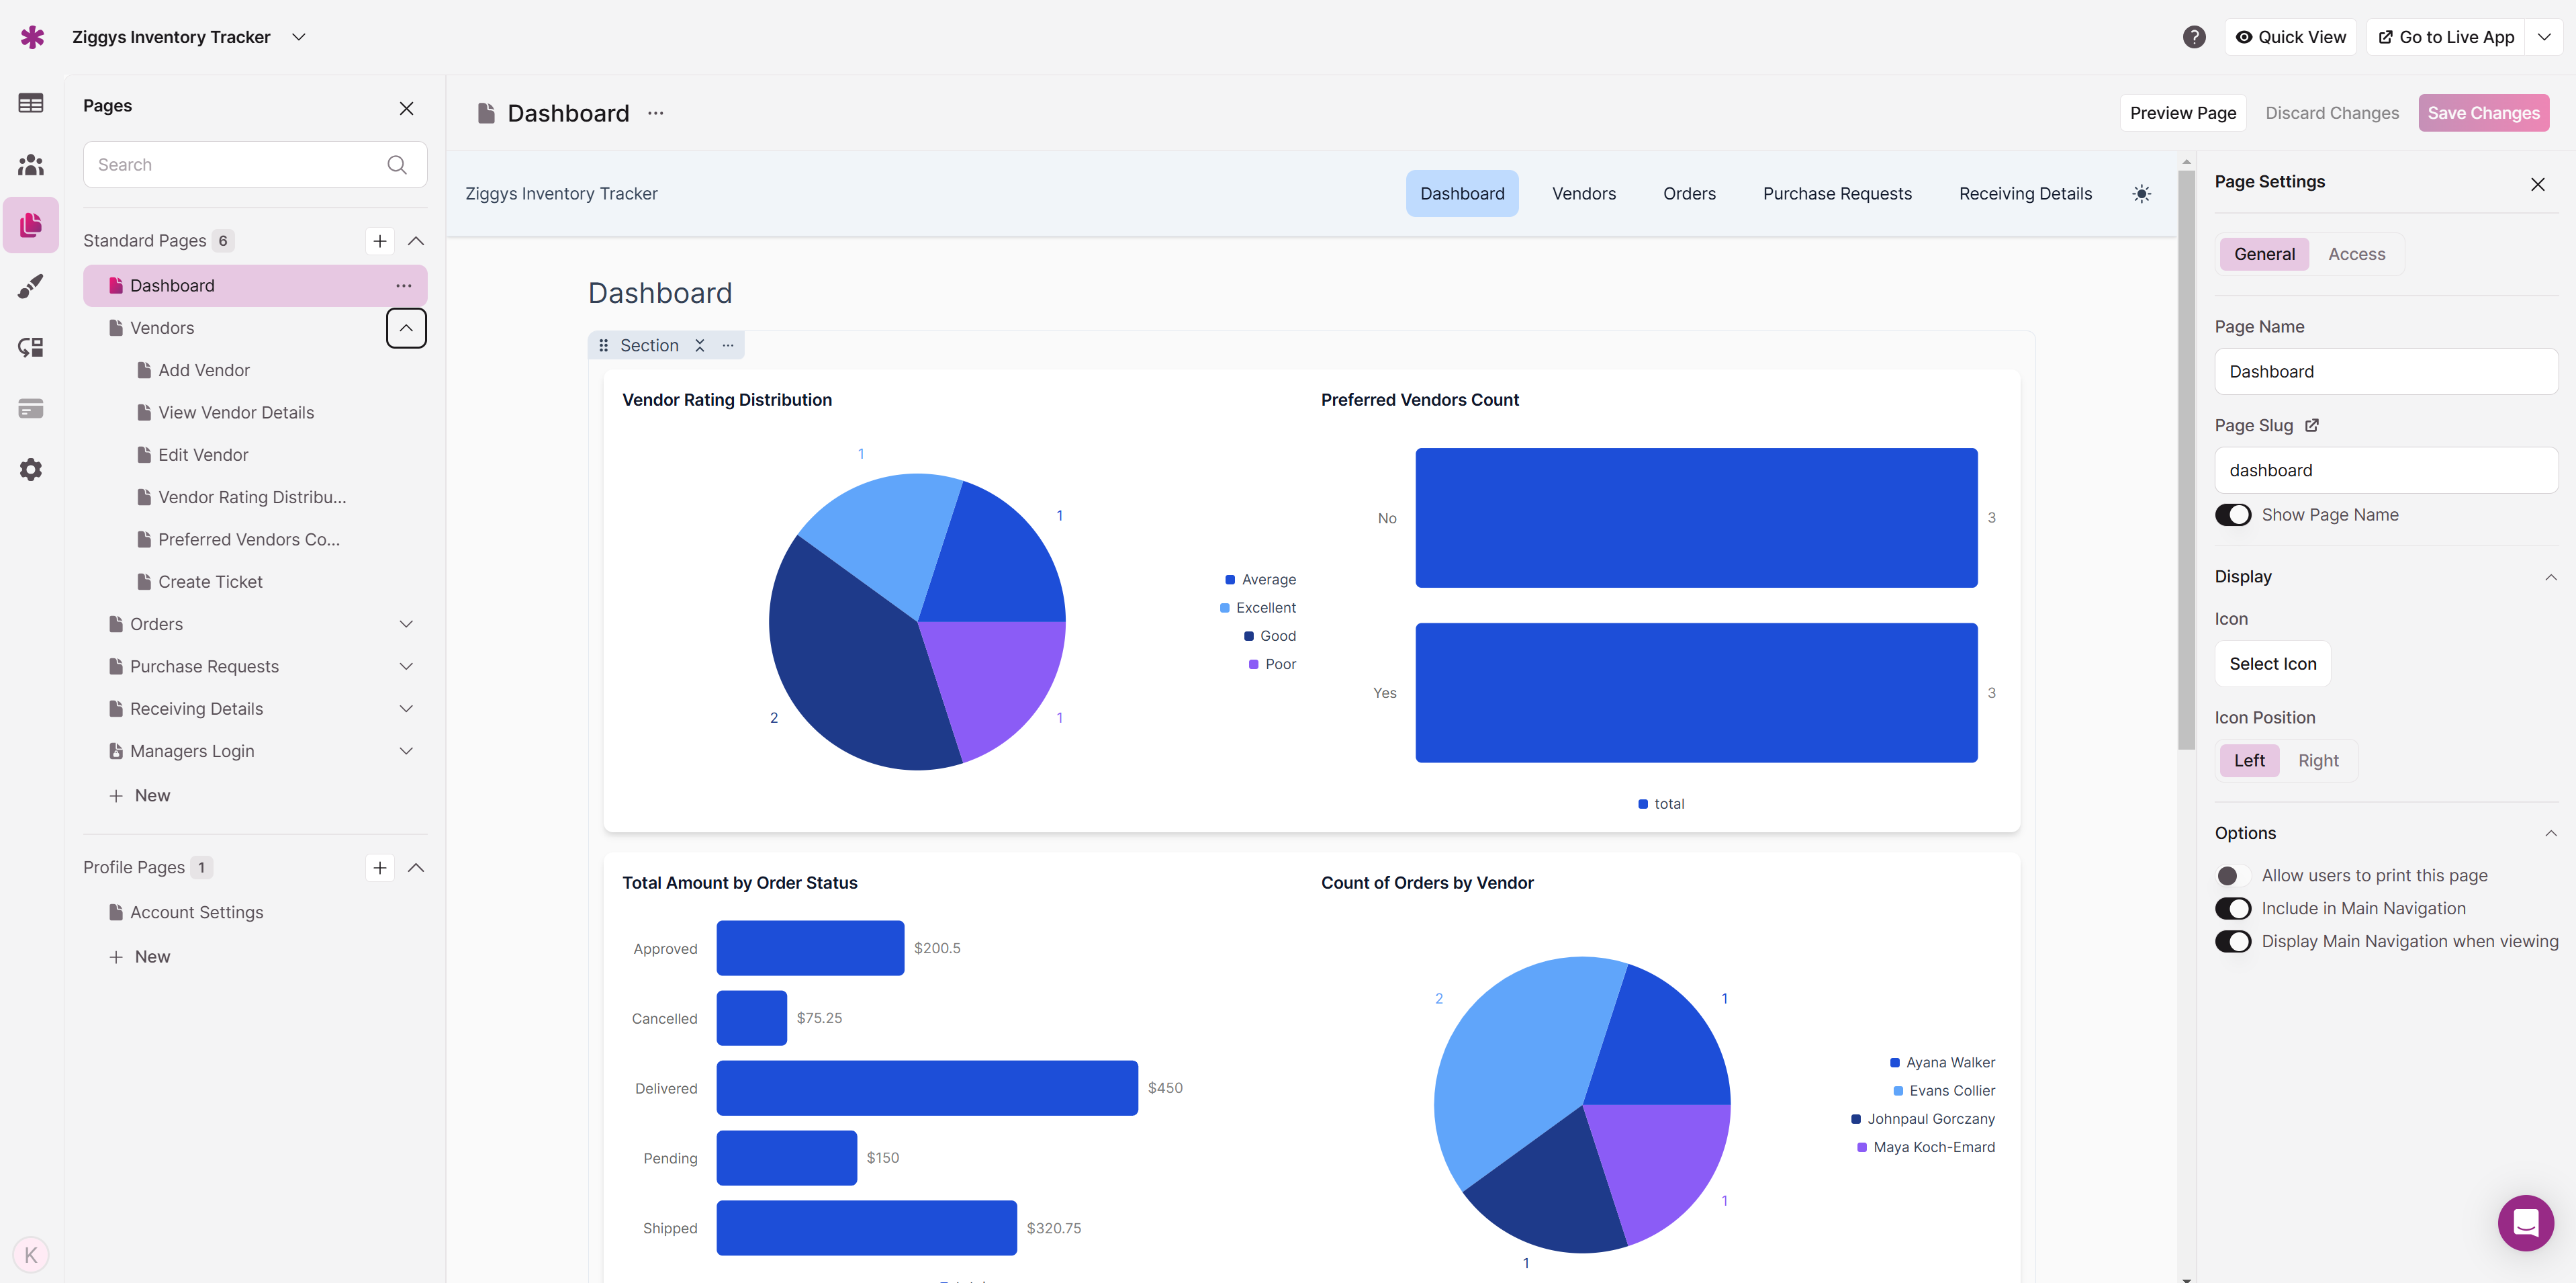The width and height of the screenshot is (2576, 1283).
Task: Click the Dashboard page title file icon
Action: pos(486,113)
